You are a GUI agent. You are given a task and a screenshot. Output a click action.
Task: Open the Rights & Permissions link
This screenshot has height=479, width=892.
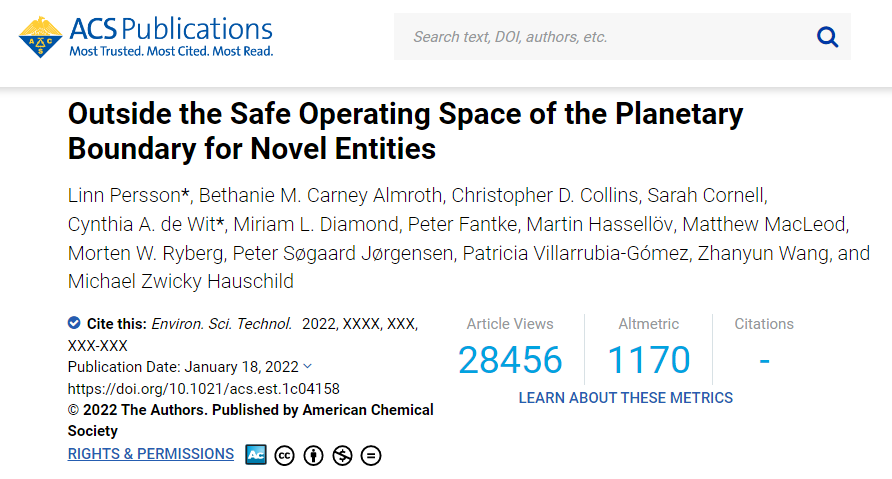click(151, 454)
